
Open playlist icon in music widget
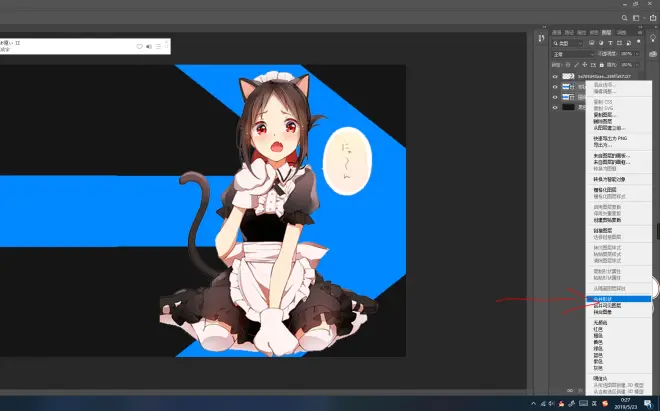coord(158,46)
